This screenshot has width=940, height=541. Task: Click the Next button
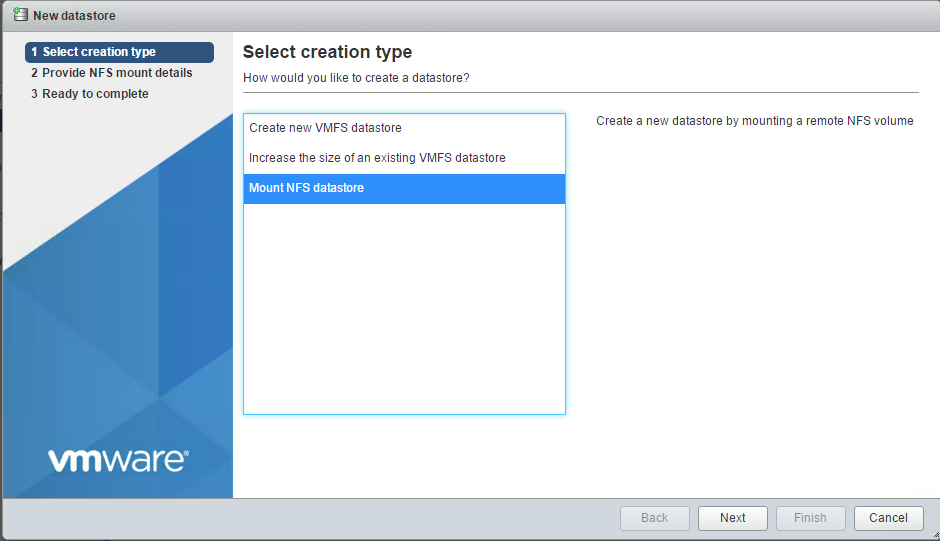click(733, 518)
